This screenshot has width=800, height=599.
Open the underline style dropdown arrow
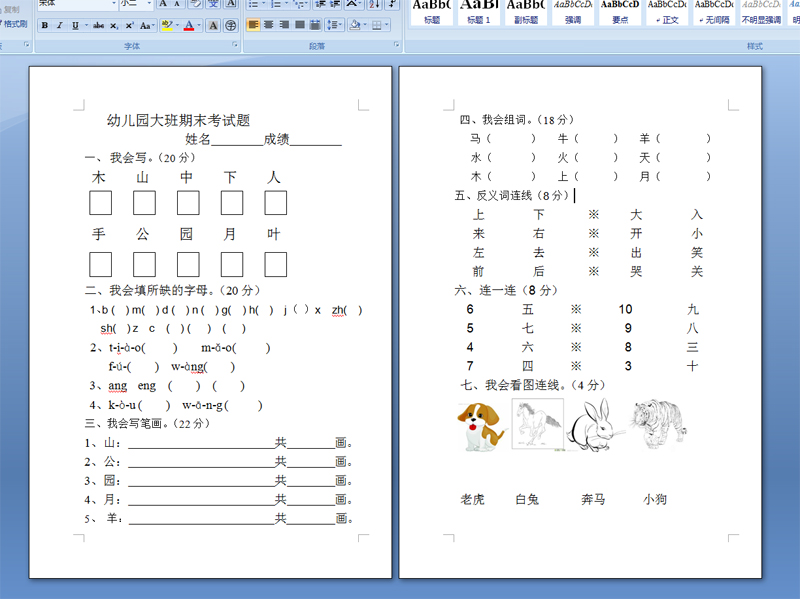pyautogui.click(x=86, y=25)
